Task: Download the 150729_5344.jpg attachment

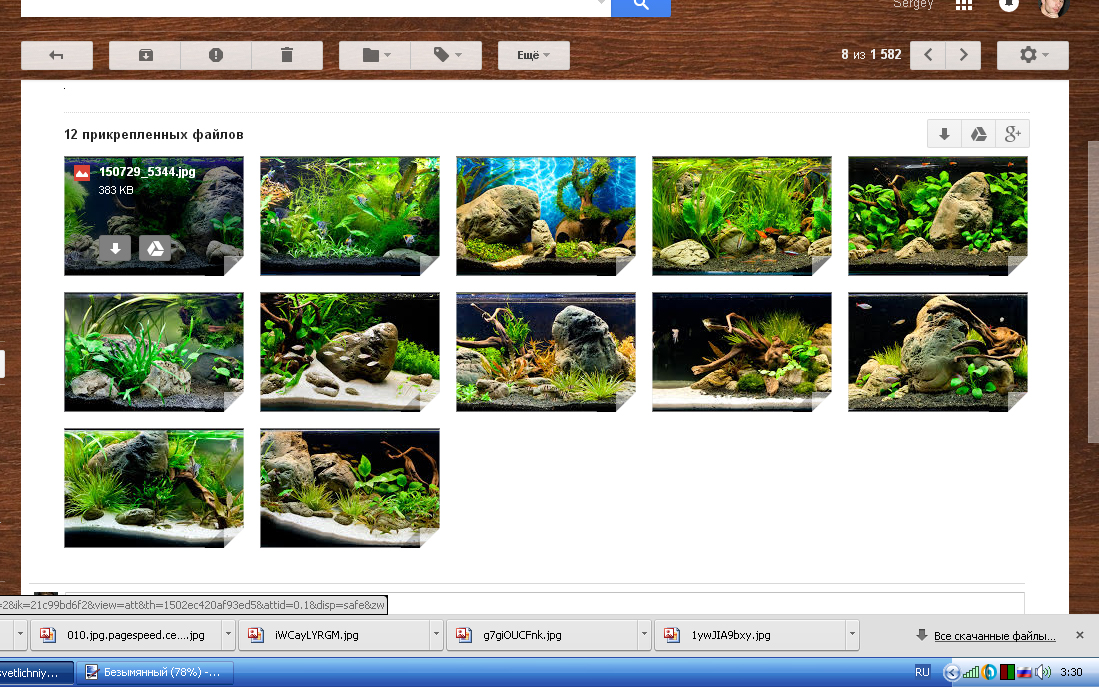Action: click(x=115, y=248)
